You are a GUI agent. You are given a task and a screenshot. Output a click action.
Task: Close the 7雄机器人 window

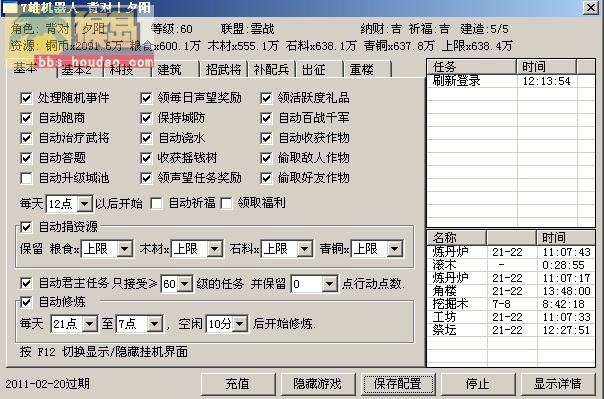click(591, 7)
